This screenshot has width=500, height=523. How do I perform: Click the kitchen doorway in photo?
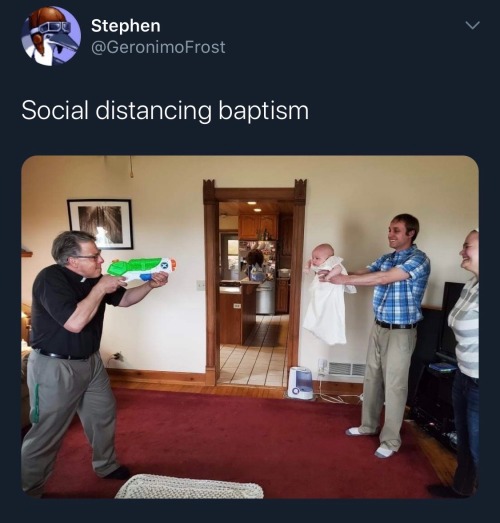coord(254,284)
